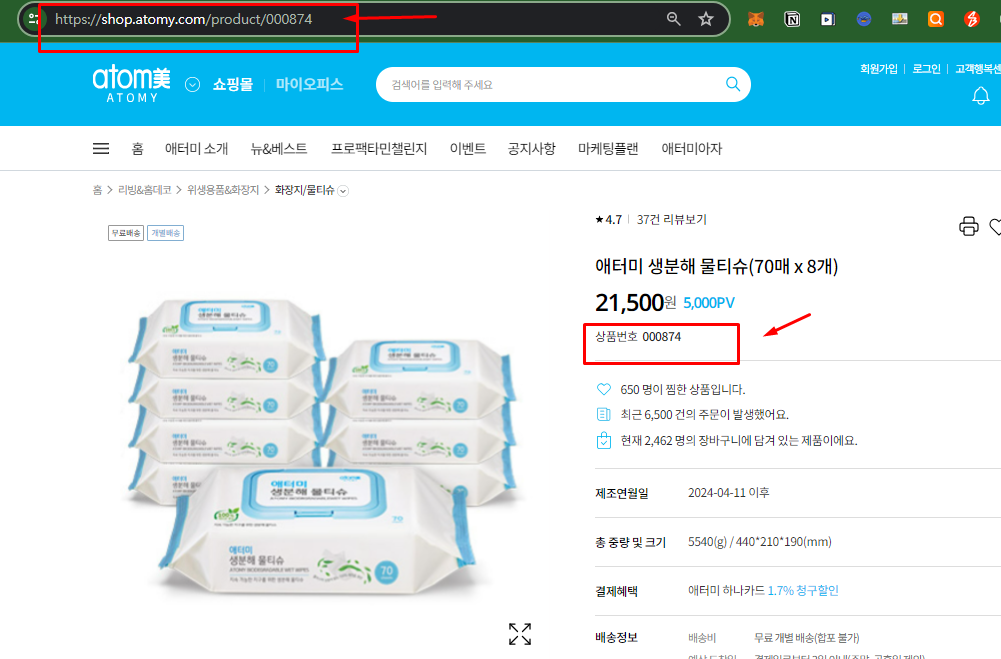The width and height of the screenshot is (1001, 659).
Task: Click the order list icon beside 최근 6,500 건
Action: pyautogui.click(x=603, y=414)
